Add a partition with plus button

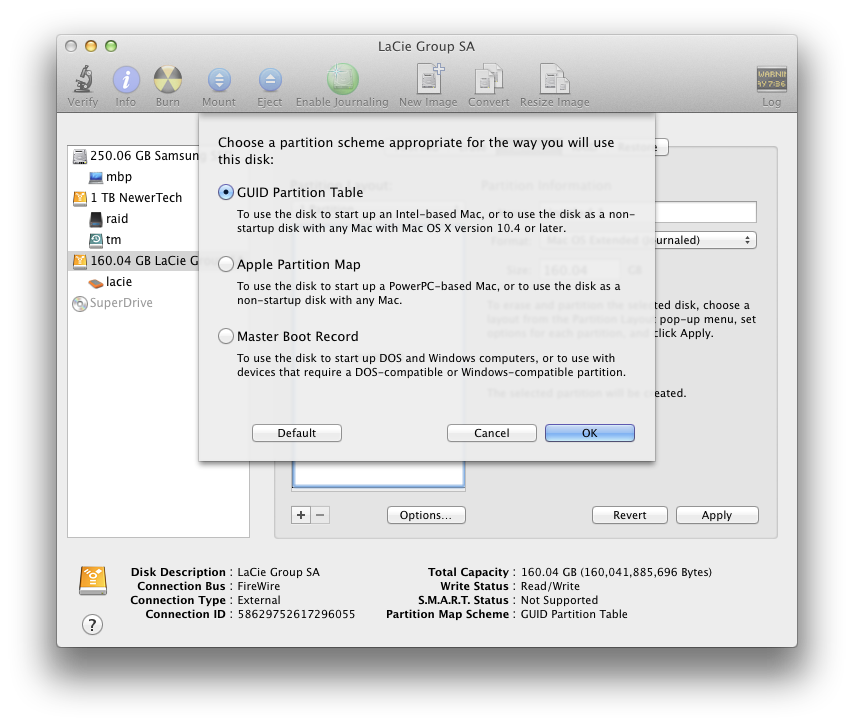point(301,515)
